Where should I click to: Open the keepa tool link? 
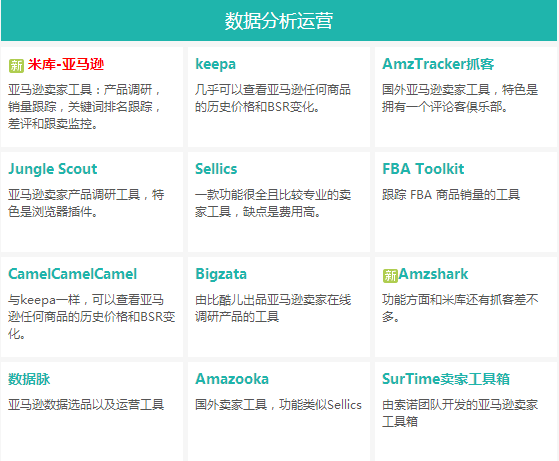point(215,65)
